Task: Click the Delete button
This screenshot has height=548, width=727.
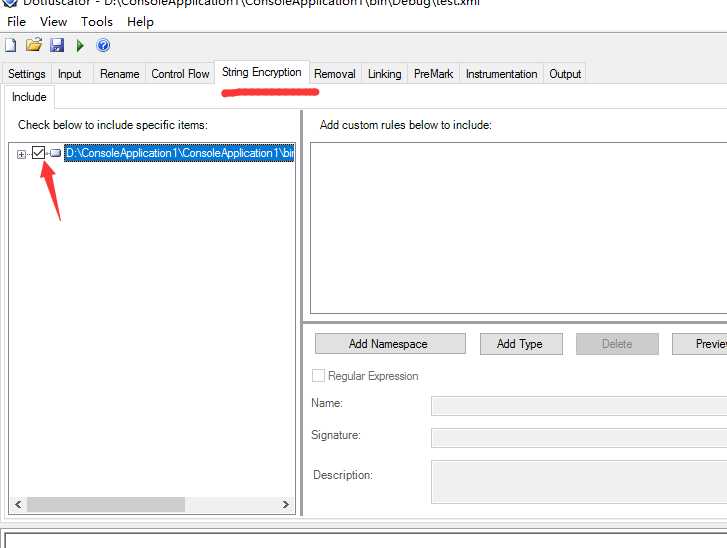Action: [617, 344]
